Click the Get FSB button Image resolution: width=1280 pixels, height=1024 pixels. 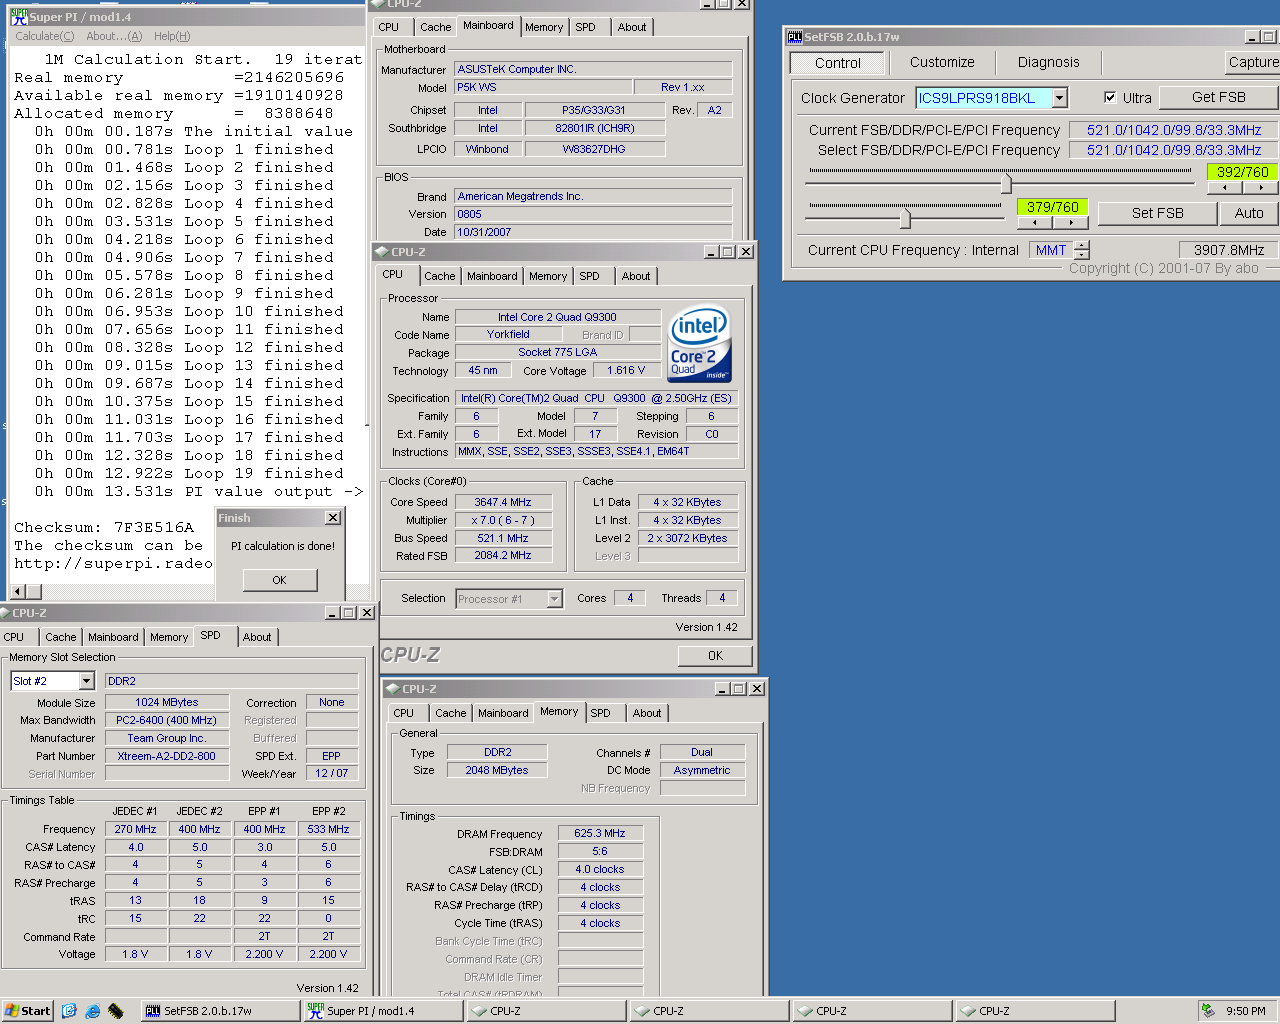point(1219,97)
